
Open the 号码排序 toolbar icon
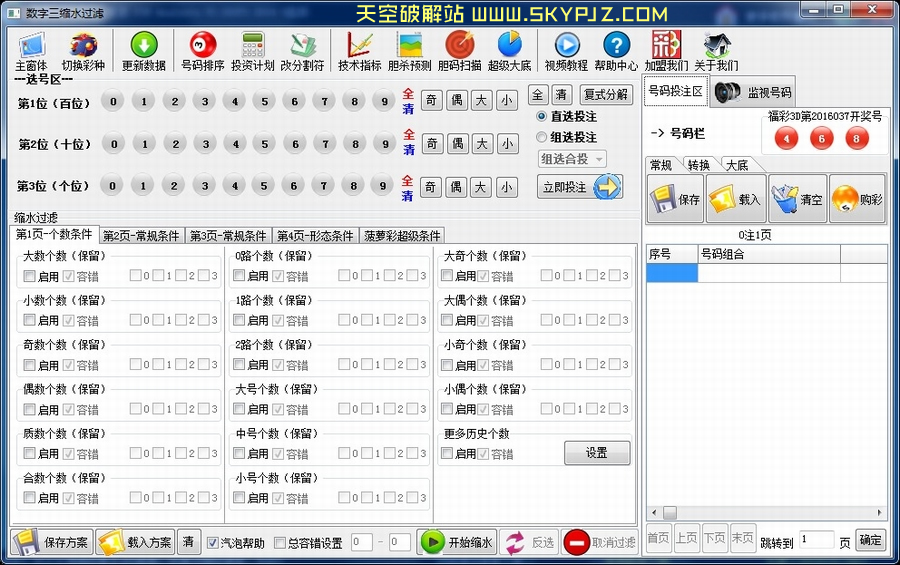[x=202, y=46]
